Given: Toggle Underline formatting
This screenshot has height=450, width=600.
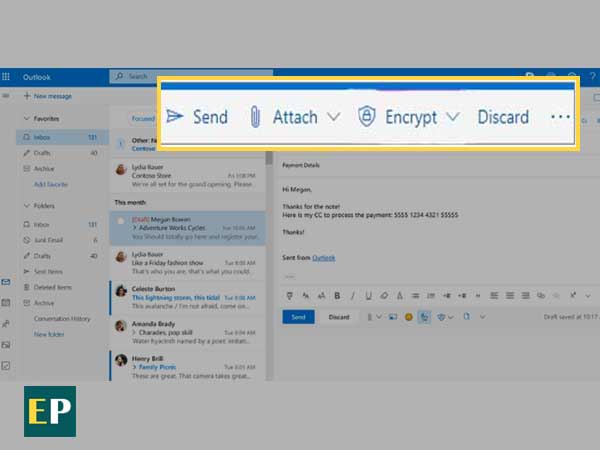Looking at the screenshot, I should click(x=368, y=295).
